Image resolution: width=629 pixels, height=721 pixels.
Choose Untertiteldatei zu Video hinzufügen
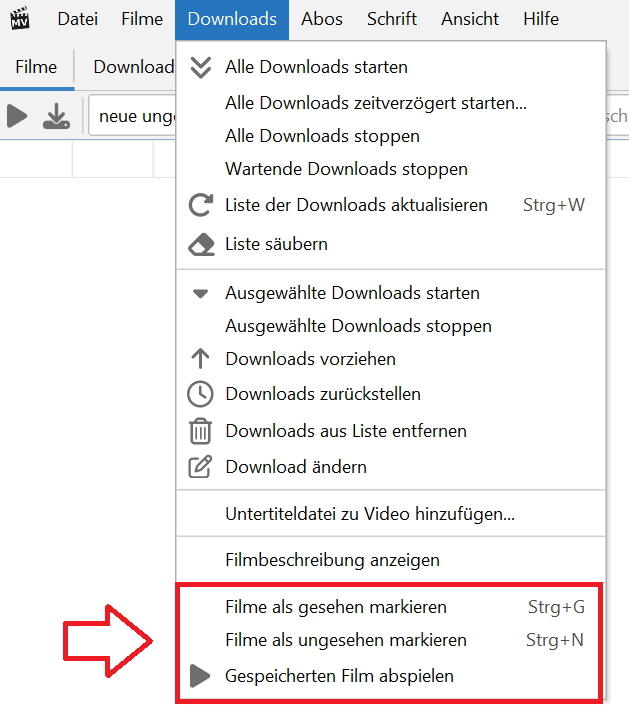click(370, 515)
